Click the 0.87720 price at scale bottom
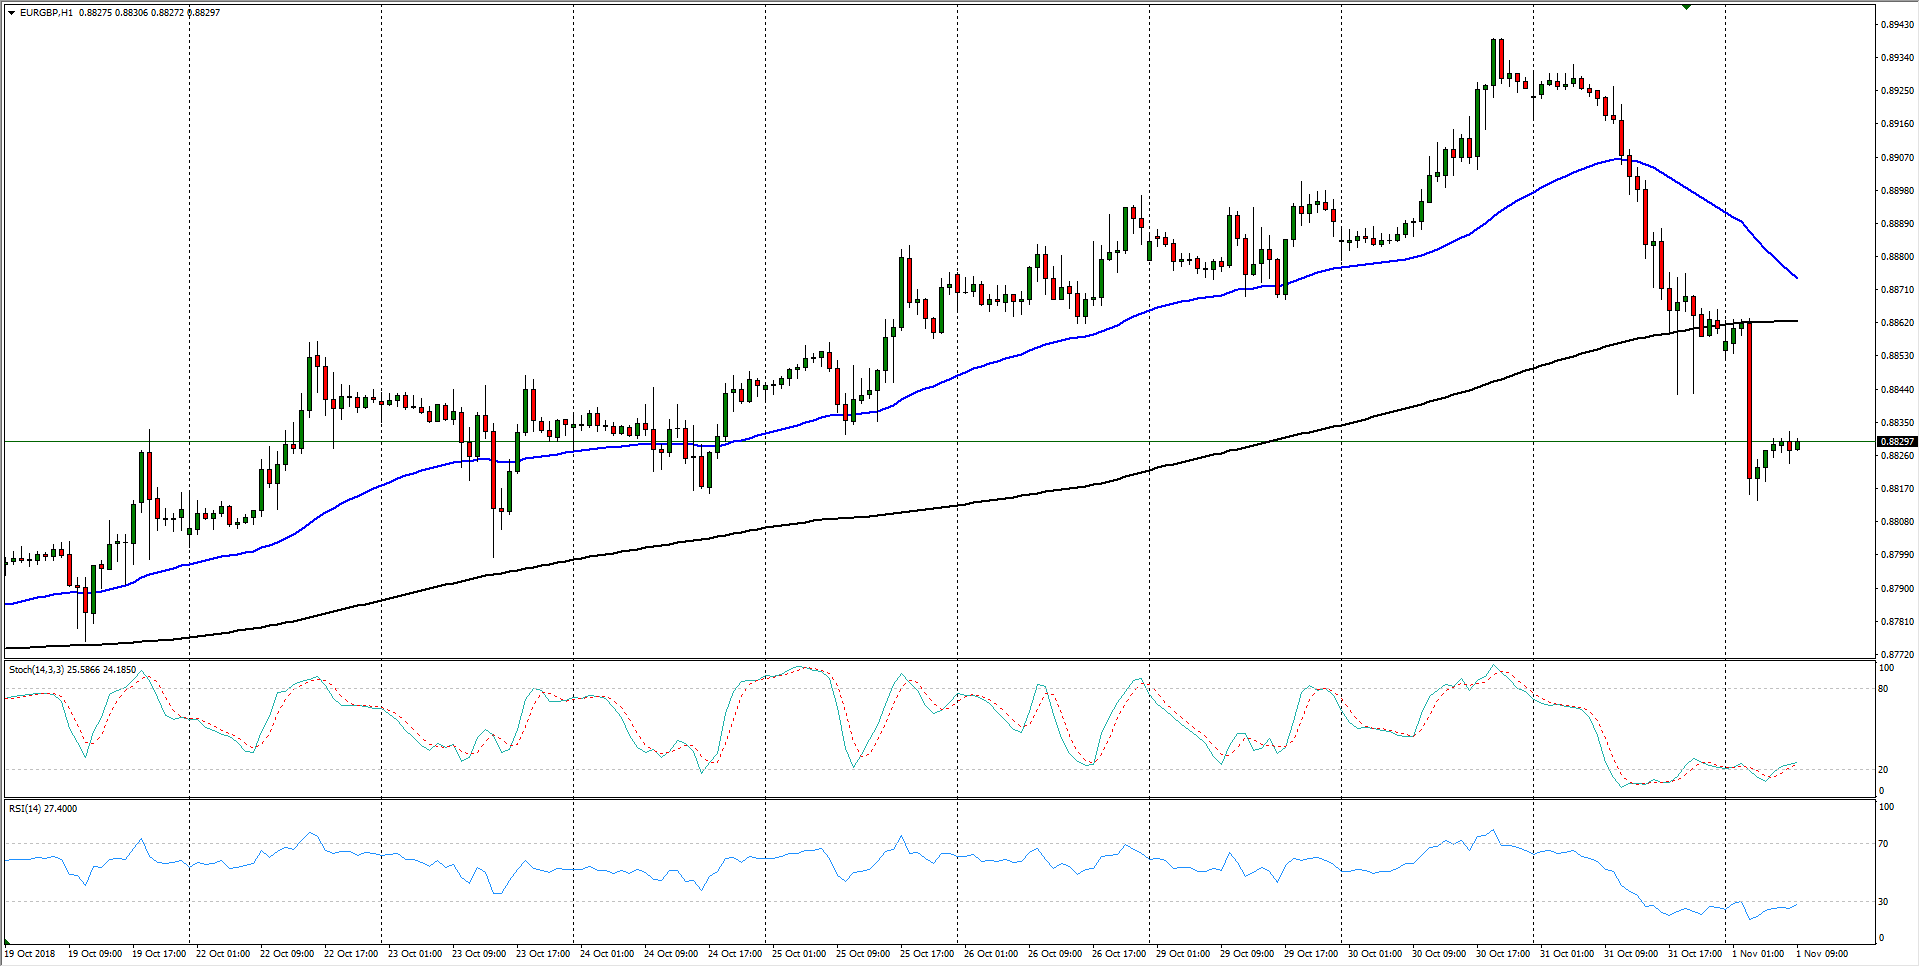Screen dimensions: 1920x967 [x=1897, y=654]
